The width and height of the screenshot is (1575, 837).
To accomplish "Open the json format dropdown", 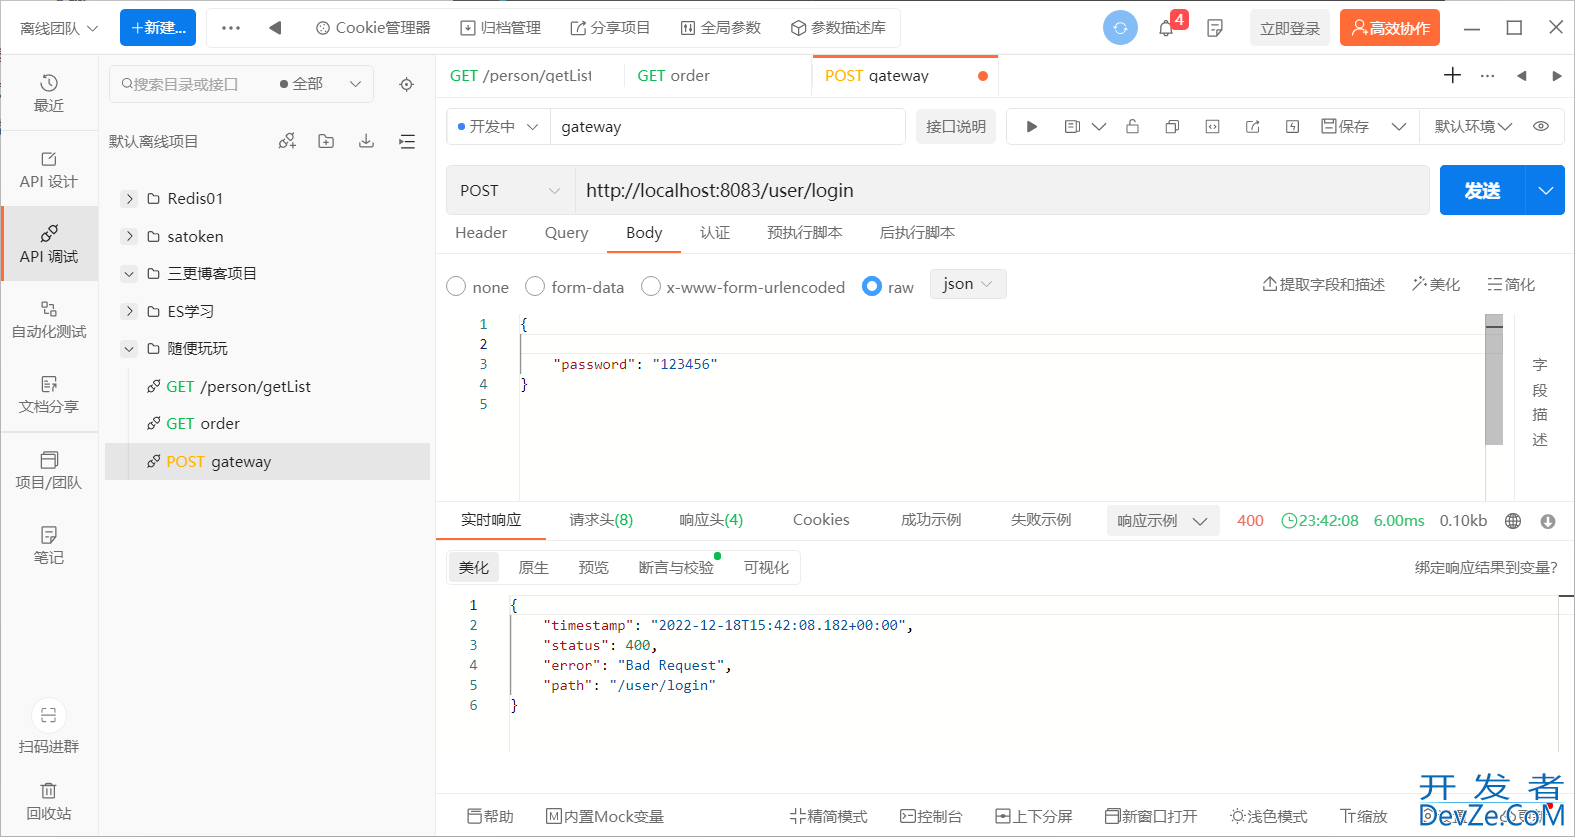I will [x=968, y=284].
